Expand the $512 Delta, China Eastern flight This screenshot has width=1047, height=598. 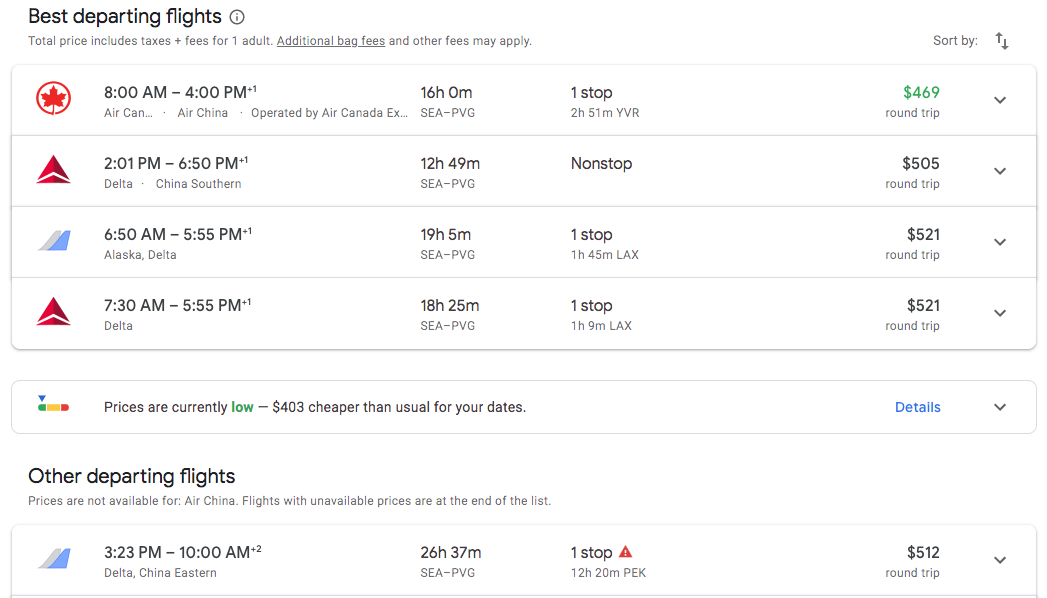tap(1000, 560)
